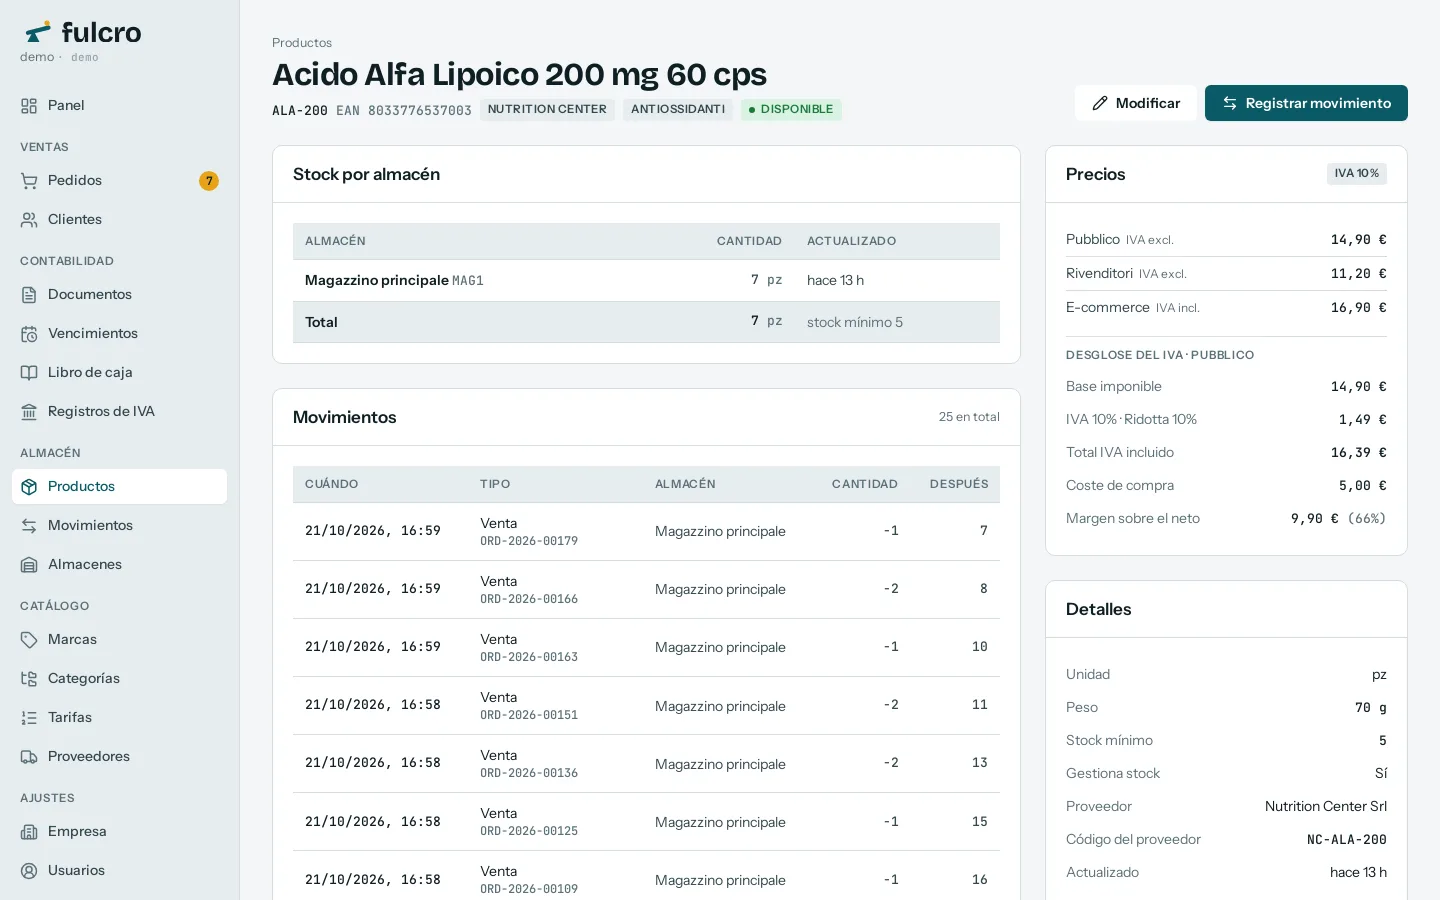The width and height of the screenshot is (1440, 900).
Task: Follow the Productos breadcrumb link
Action: [302, 43]
